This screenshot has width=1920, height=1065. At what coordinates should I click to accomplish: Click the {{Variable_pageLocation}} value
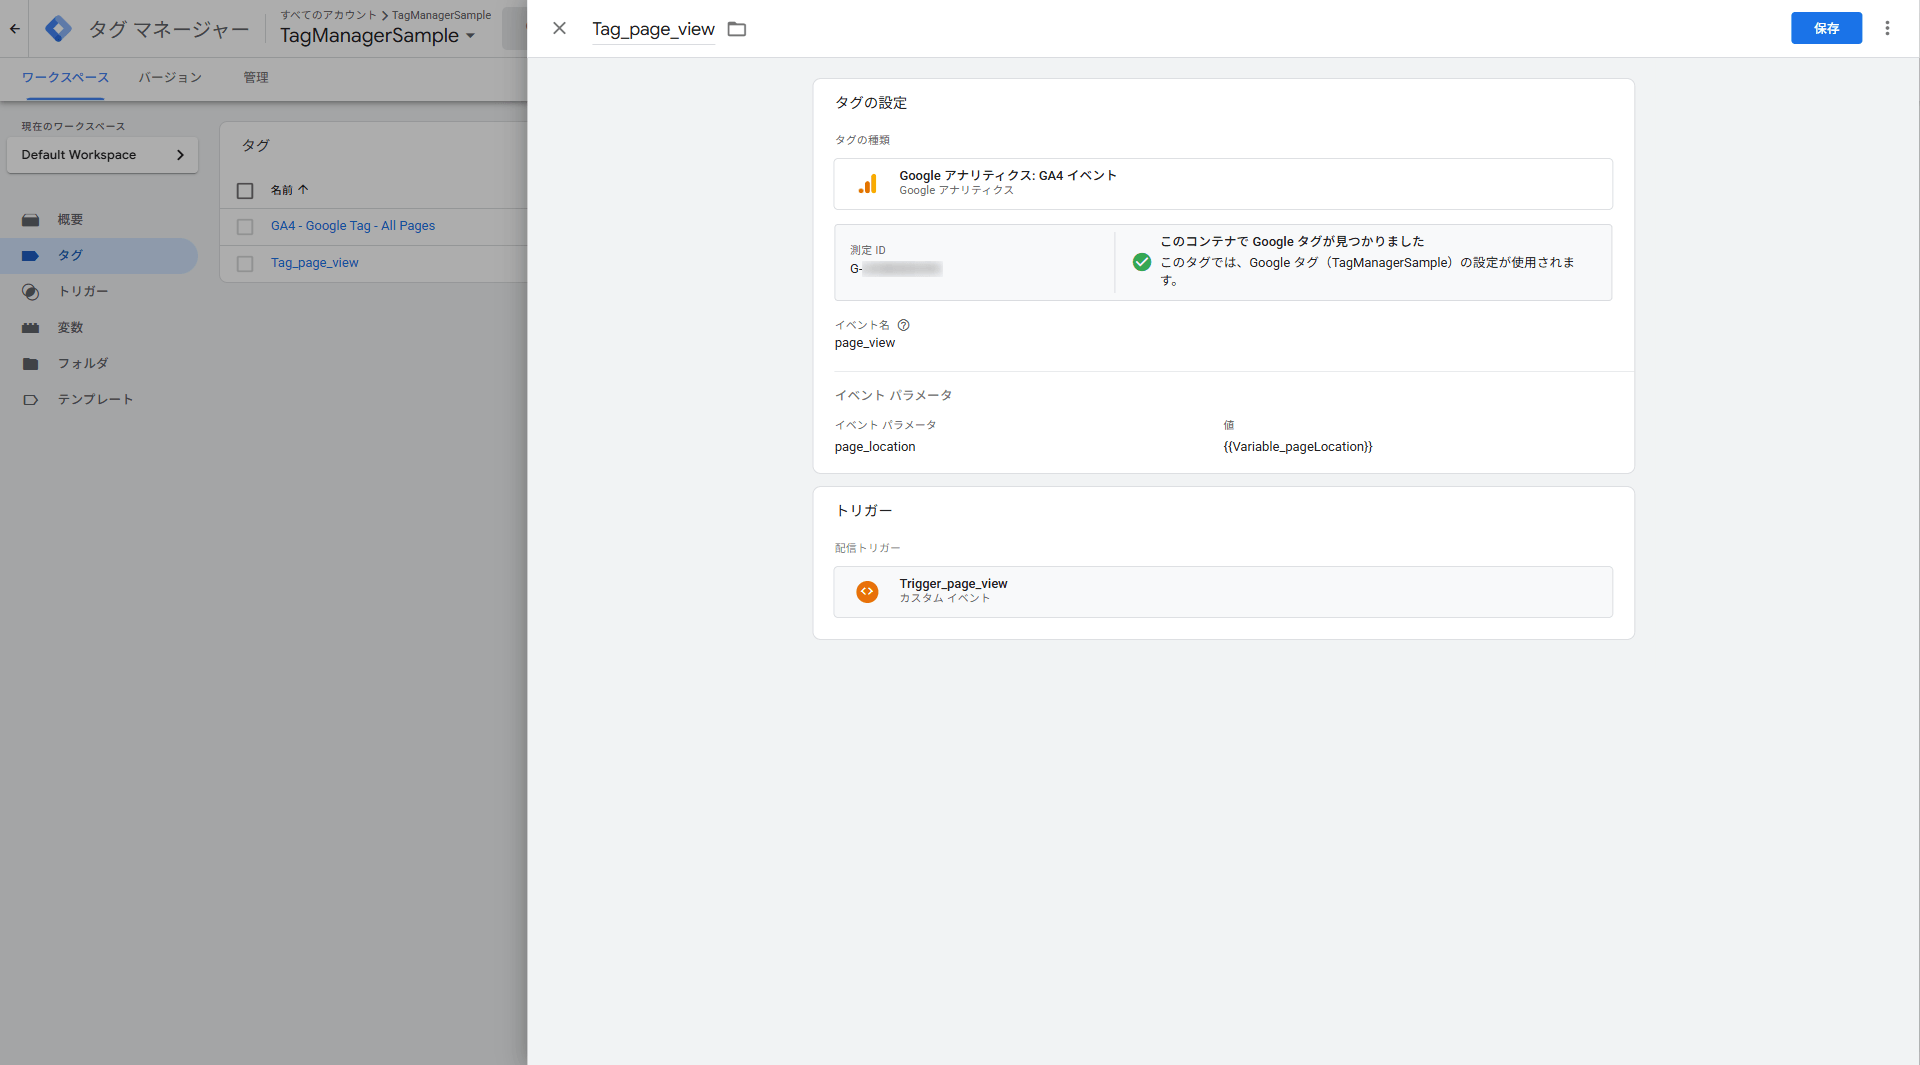tap(1298, 447)
